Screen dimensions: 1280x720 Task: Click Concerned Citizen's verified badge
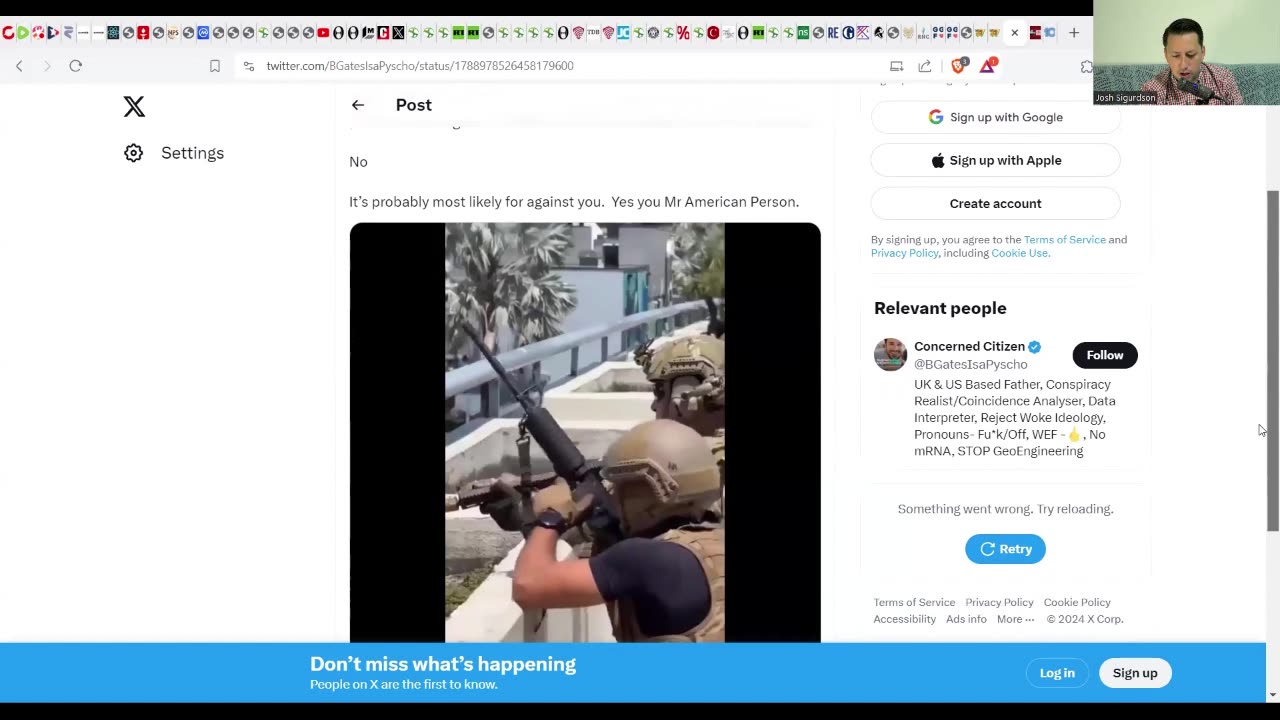pos(1035,347)
